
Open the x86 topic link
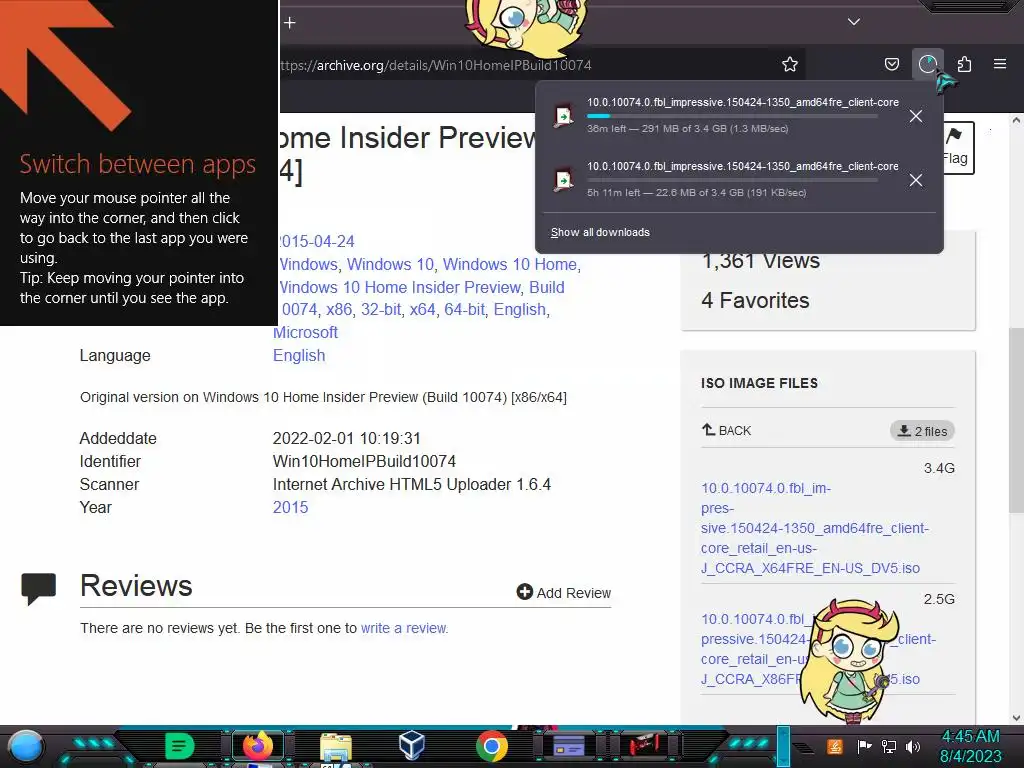[339, 310]
